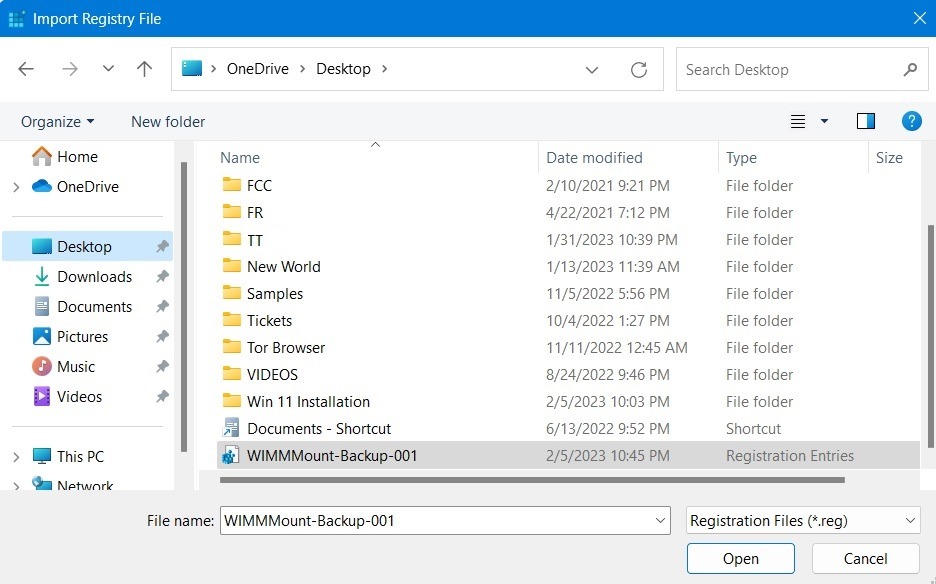The width and height of the screenshot is (936, 584).
Task: Click the WIMMMount-Backup-001 registry file icon
Action: pos(232,455)
